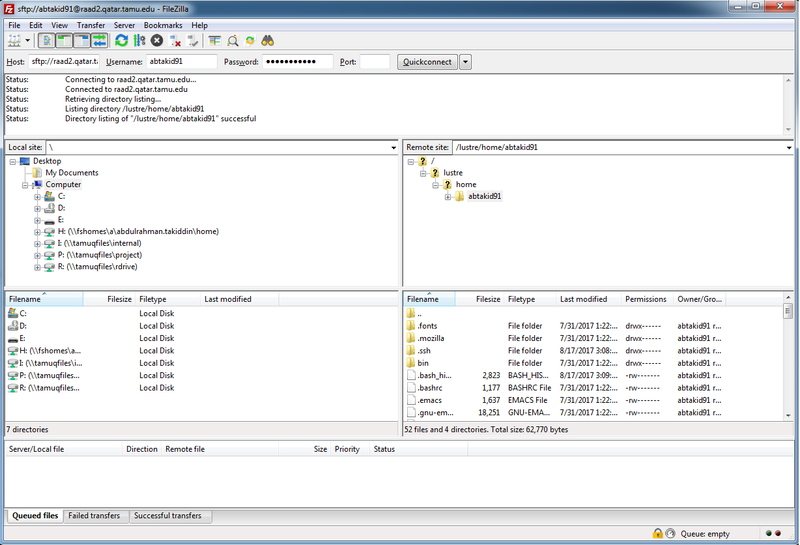Cancel current operation with the stop icon
This screenshot has width=800, height=545.
[157, 41]
